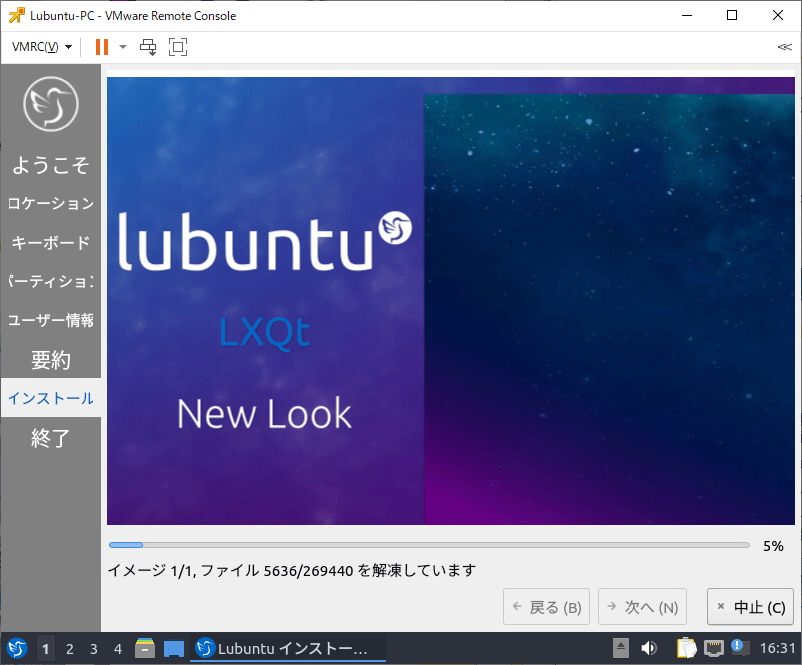Open the network connection tray icon

pyautogui.click(x=714, y=648)
